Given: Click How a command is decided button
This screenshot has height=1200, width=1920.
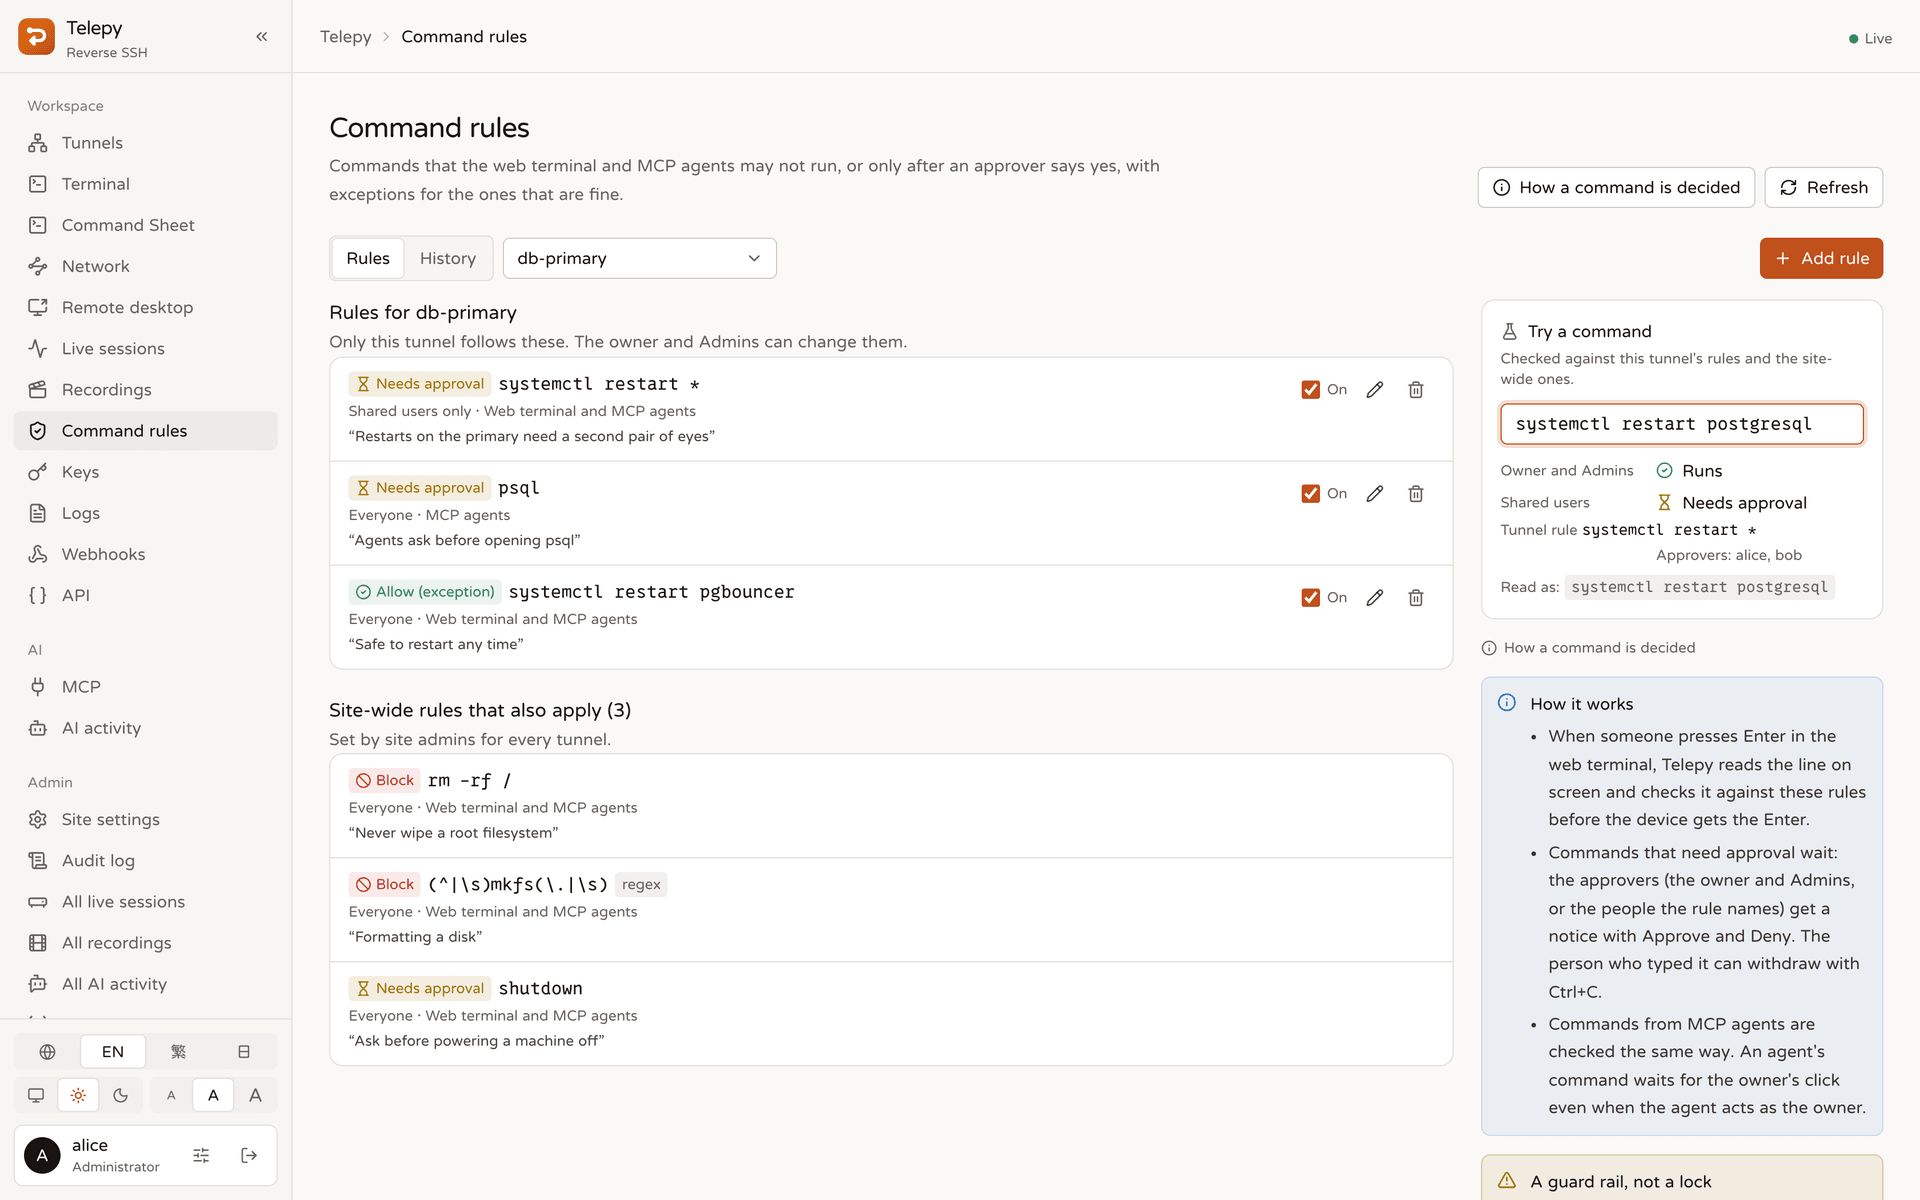Looking at the screenshot, I should pyautogui.click(x=1616, y=188).
